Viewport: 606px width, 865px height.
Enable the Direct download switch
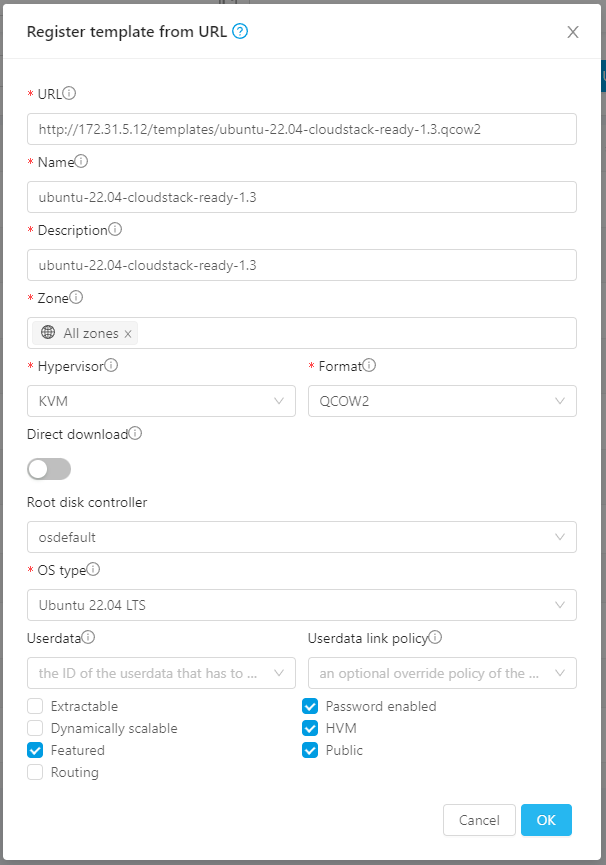coord(49,469)
